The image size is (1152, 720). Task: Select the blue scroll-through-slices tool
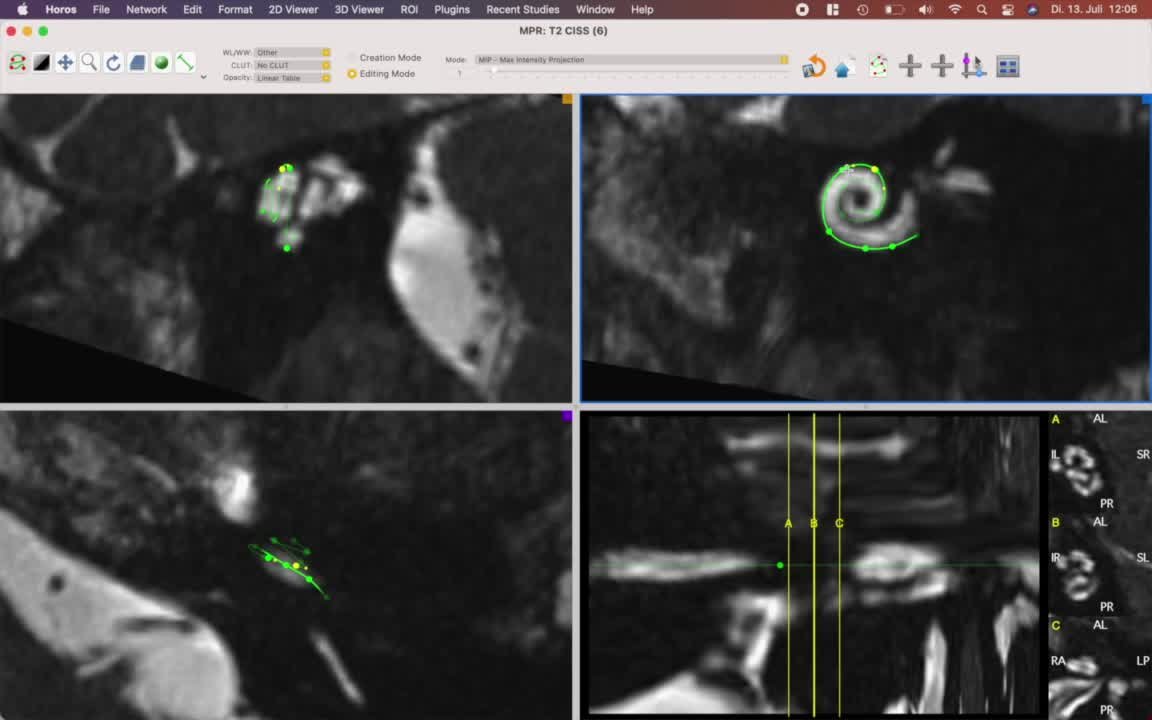point(137,63)
